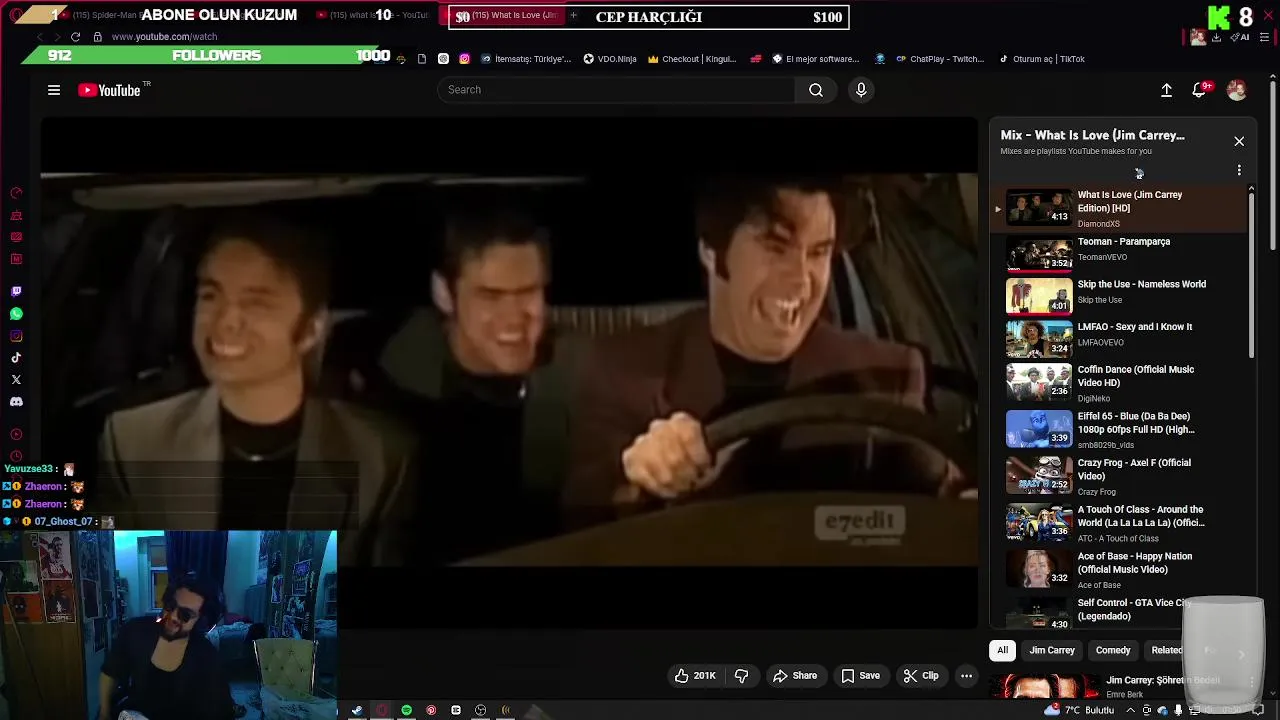Select the Jim Carrey filter chip
This screenshot has width=1280, height=720.
[x=1052, y=650]
